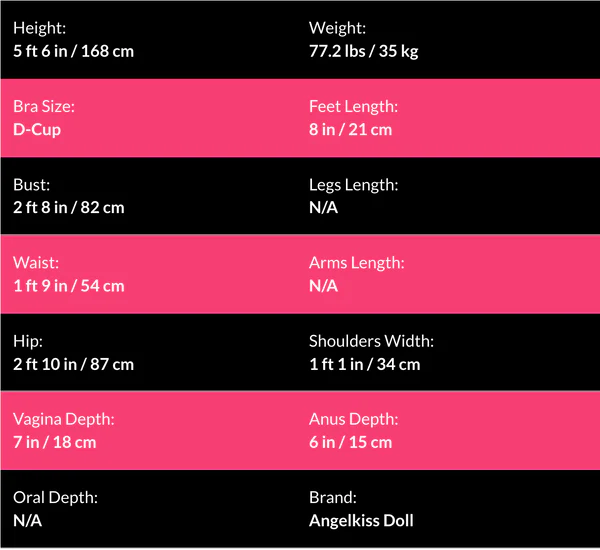This screenshot has height=550, width=600.
Task: Click the Legs Length label
Action: [x=353, y=184]
